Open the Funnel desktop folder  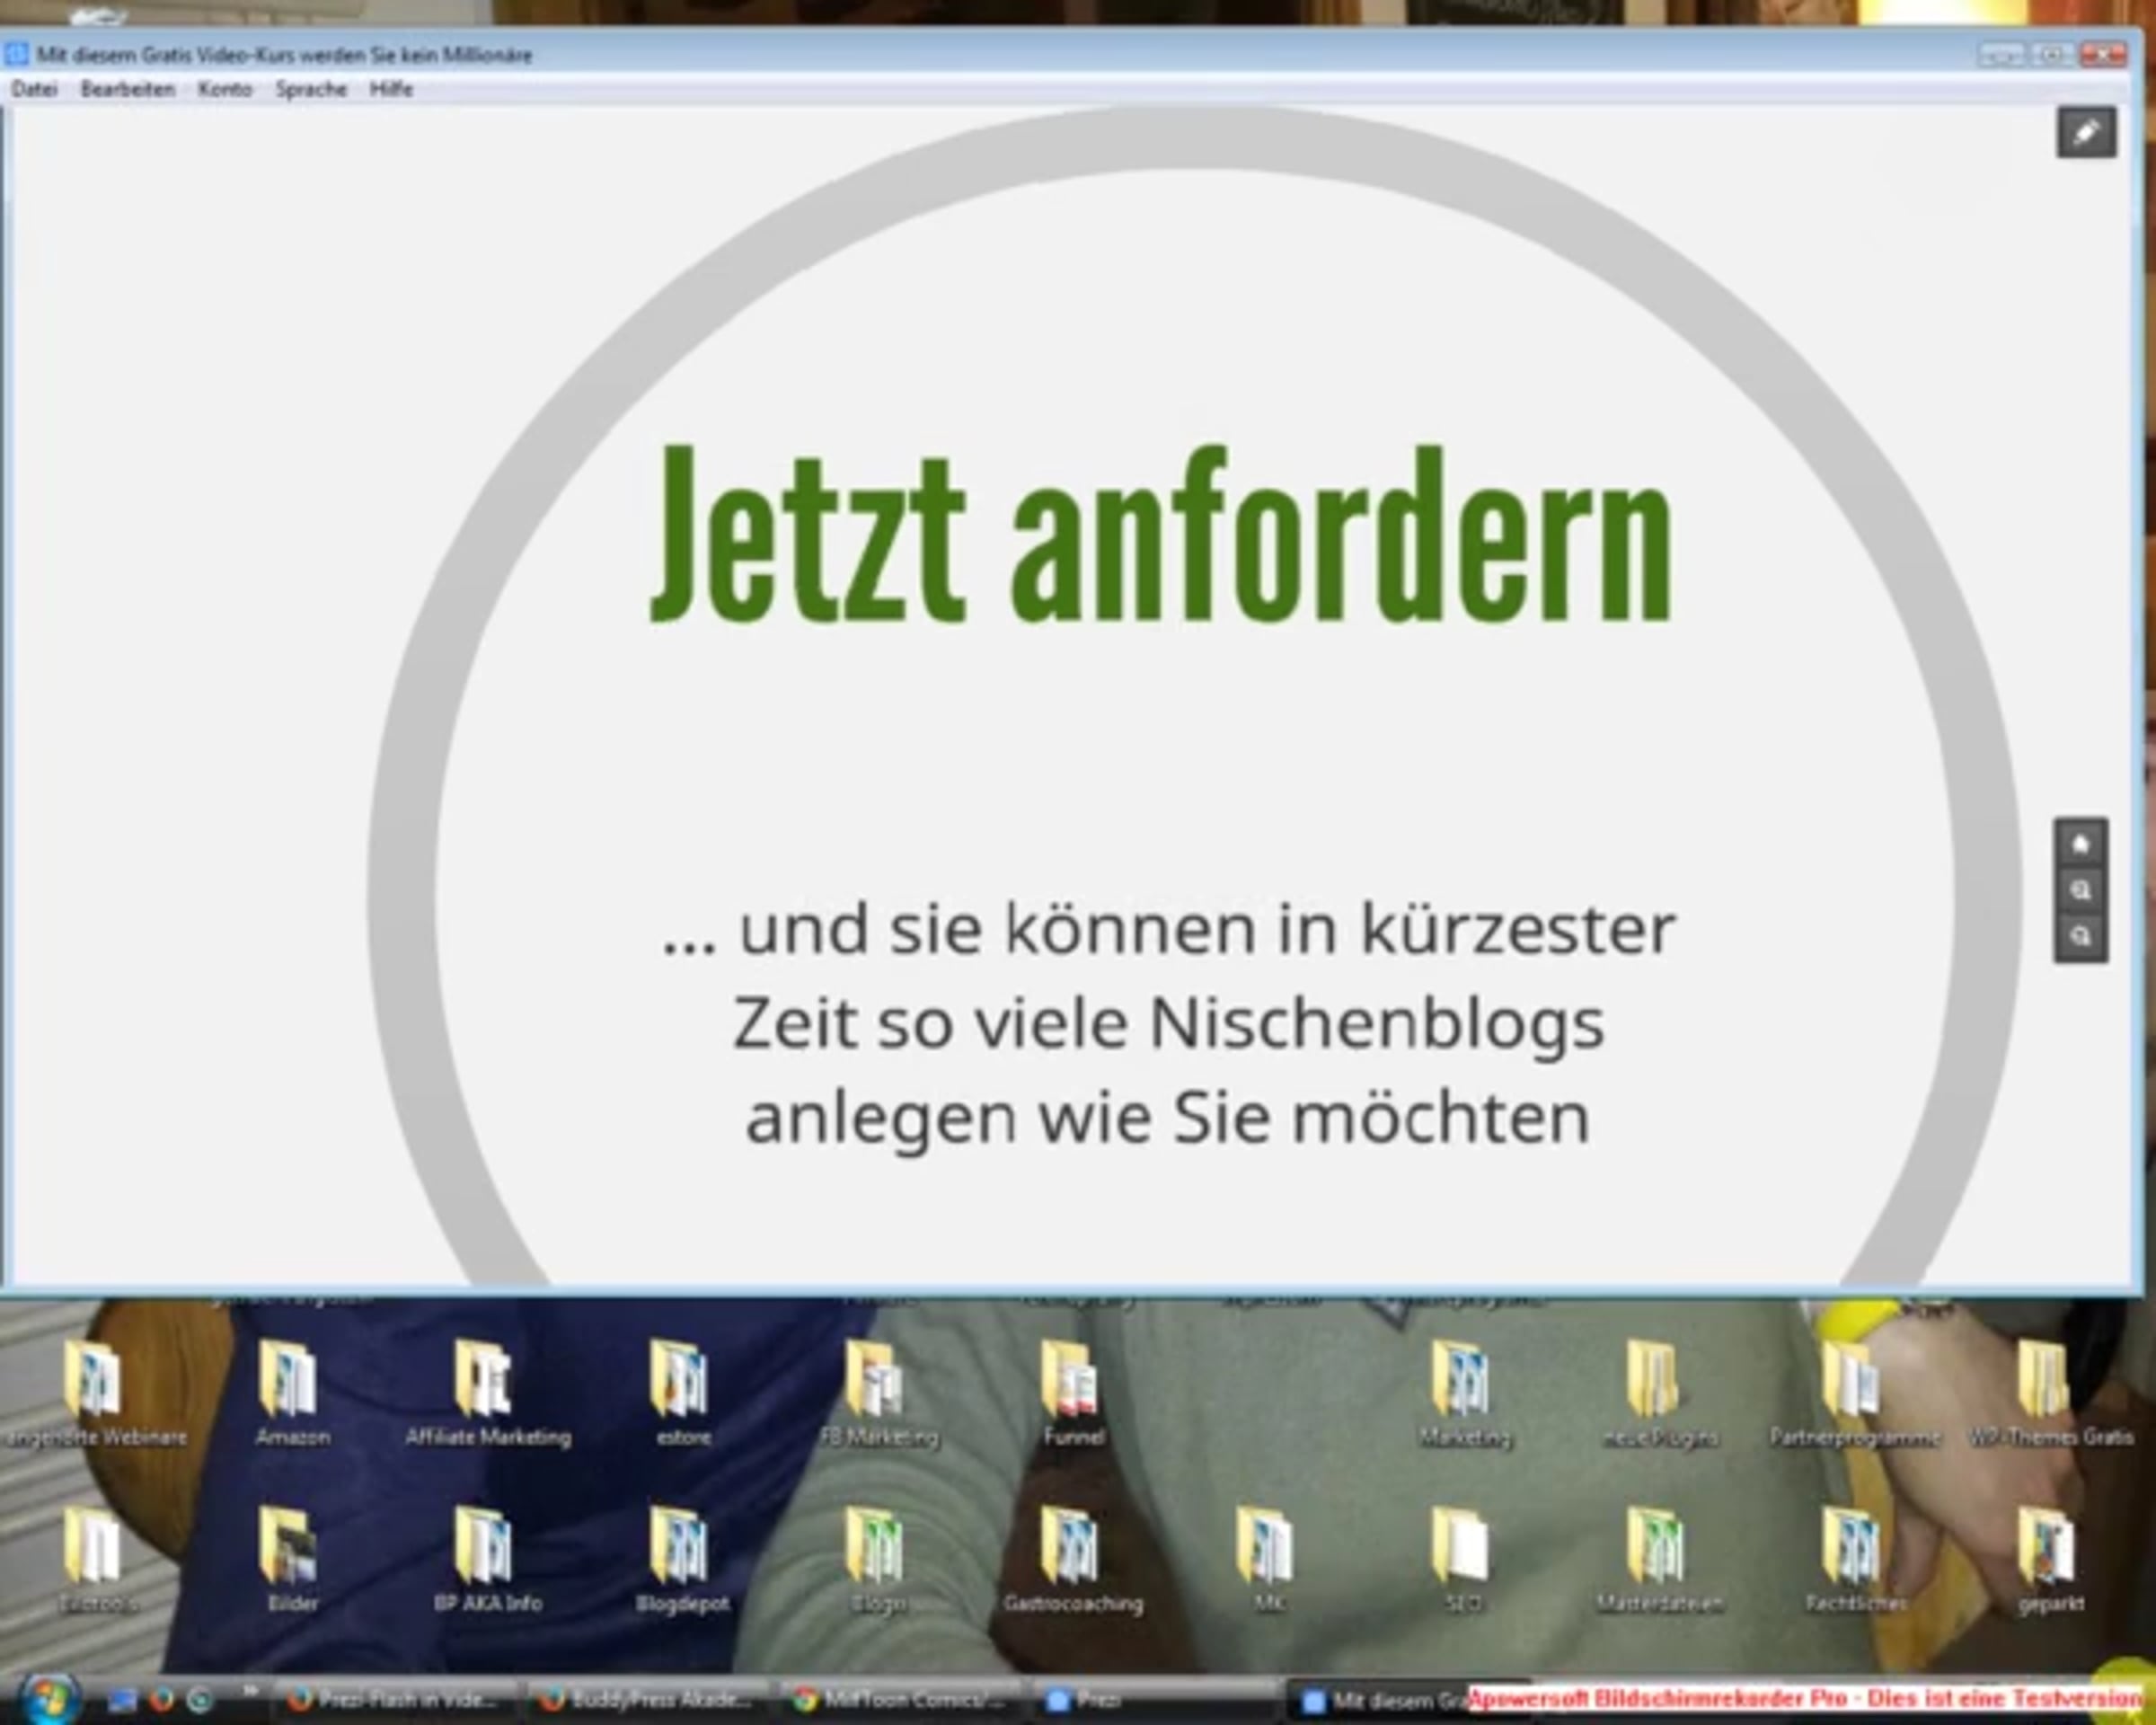click(x=1072, y=1385)
